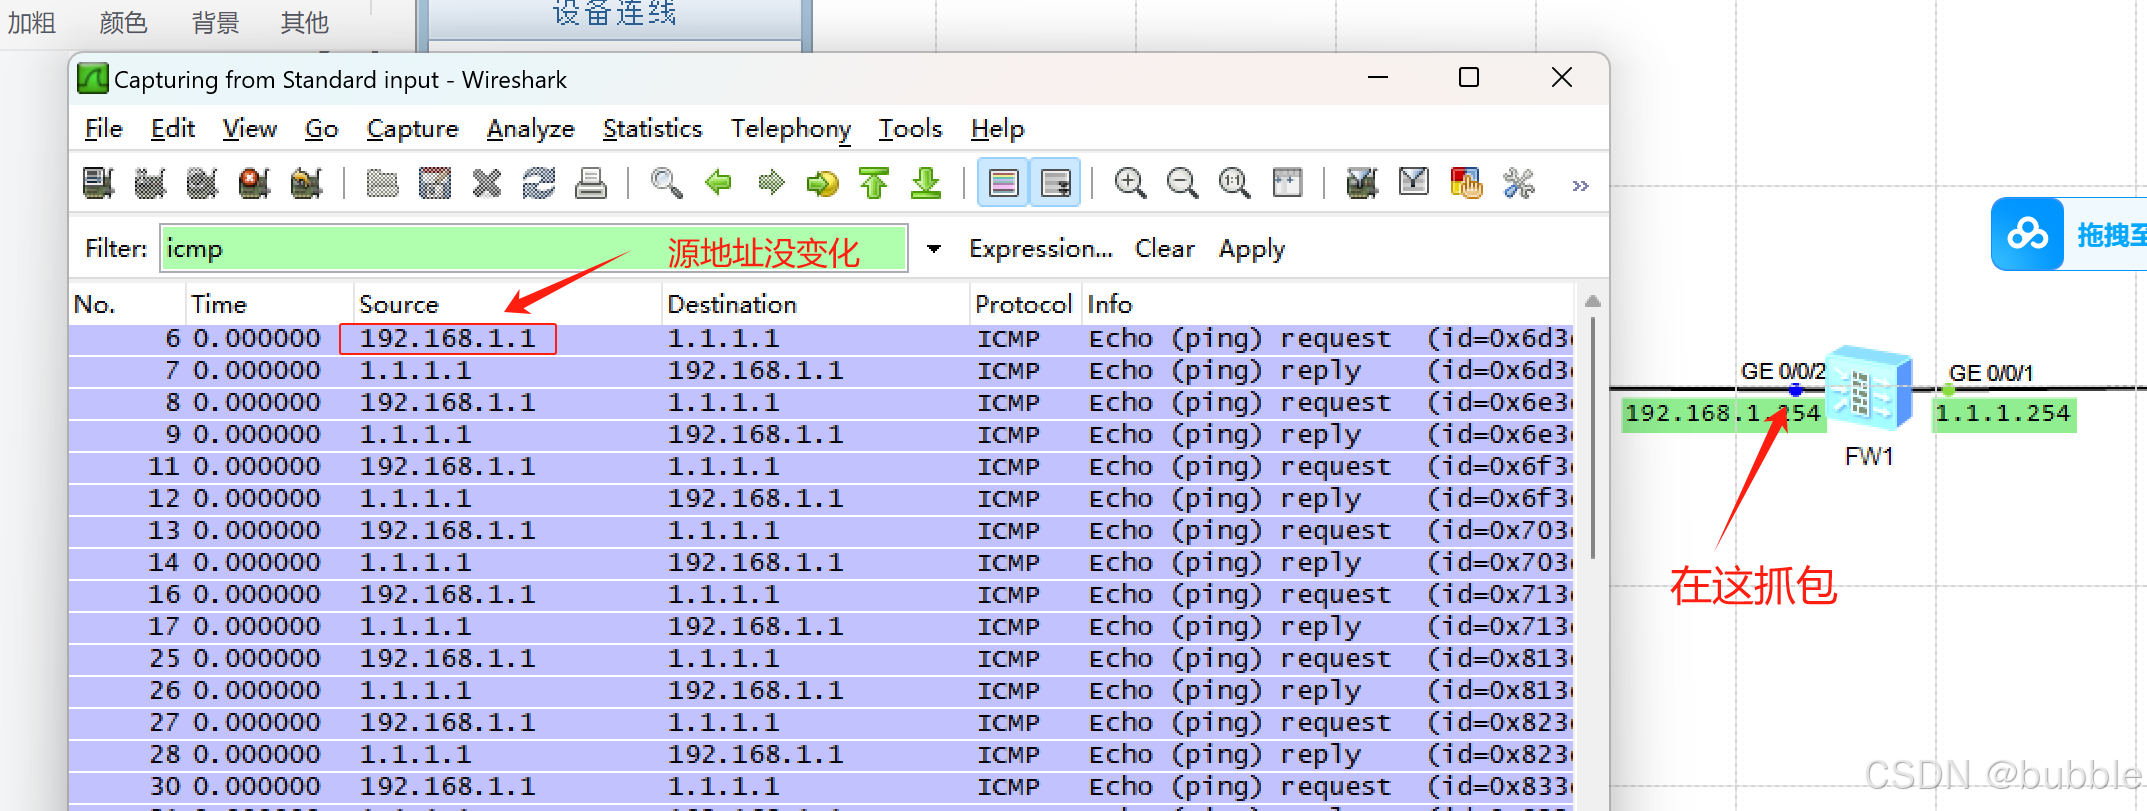
Task: Click the icmp filter input field
Action: coord(534,249)
